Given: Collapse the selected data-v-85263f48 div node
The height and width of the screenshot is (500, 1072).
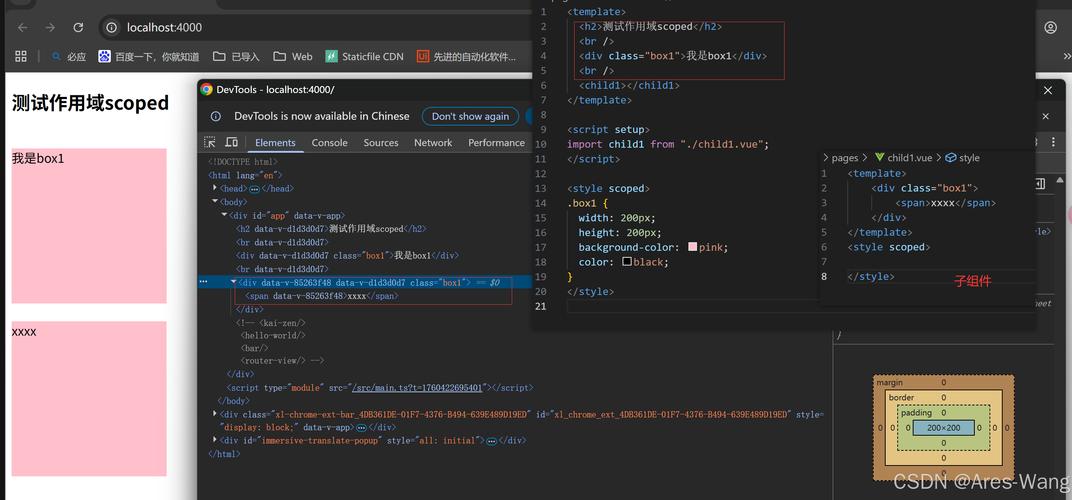Looking at the screenshot, I should pyautogui.click(x=233, y=282).
